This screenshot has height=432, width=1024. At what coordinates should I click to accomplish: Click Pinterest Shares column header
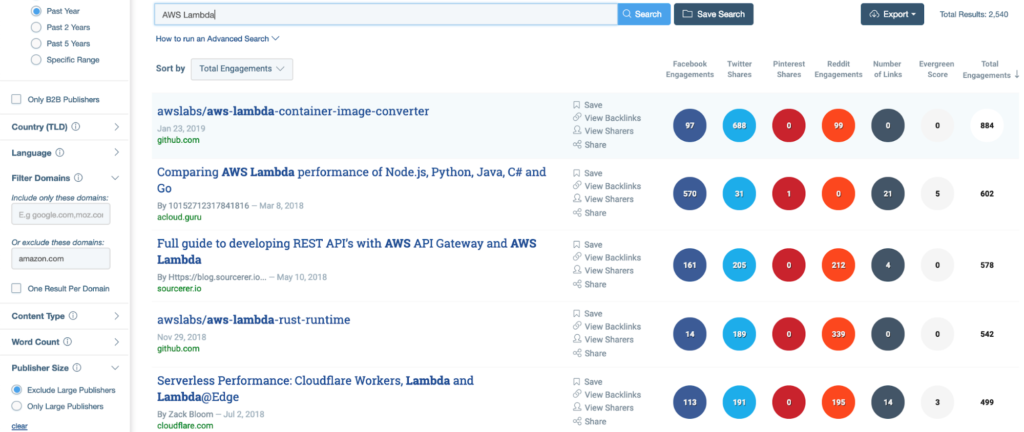[789, 69]
